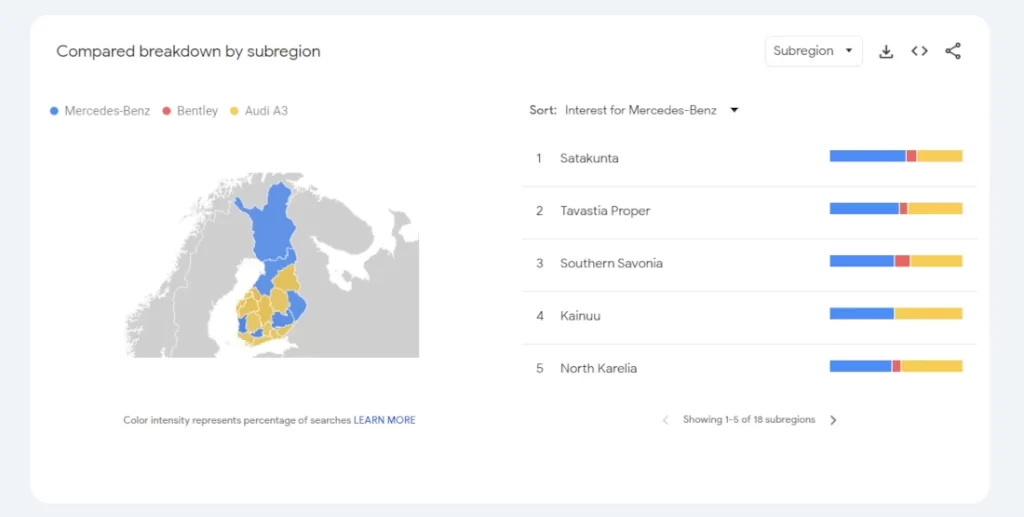The height and width of the screenshot is (517, 1024).
Task: Select the Tavastia Proper subregion
Action: pos(605,211)
